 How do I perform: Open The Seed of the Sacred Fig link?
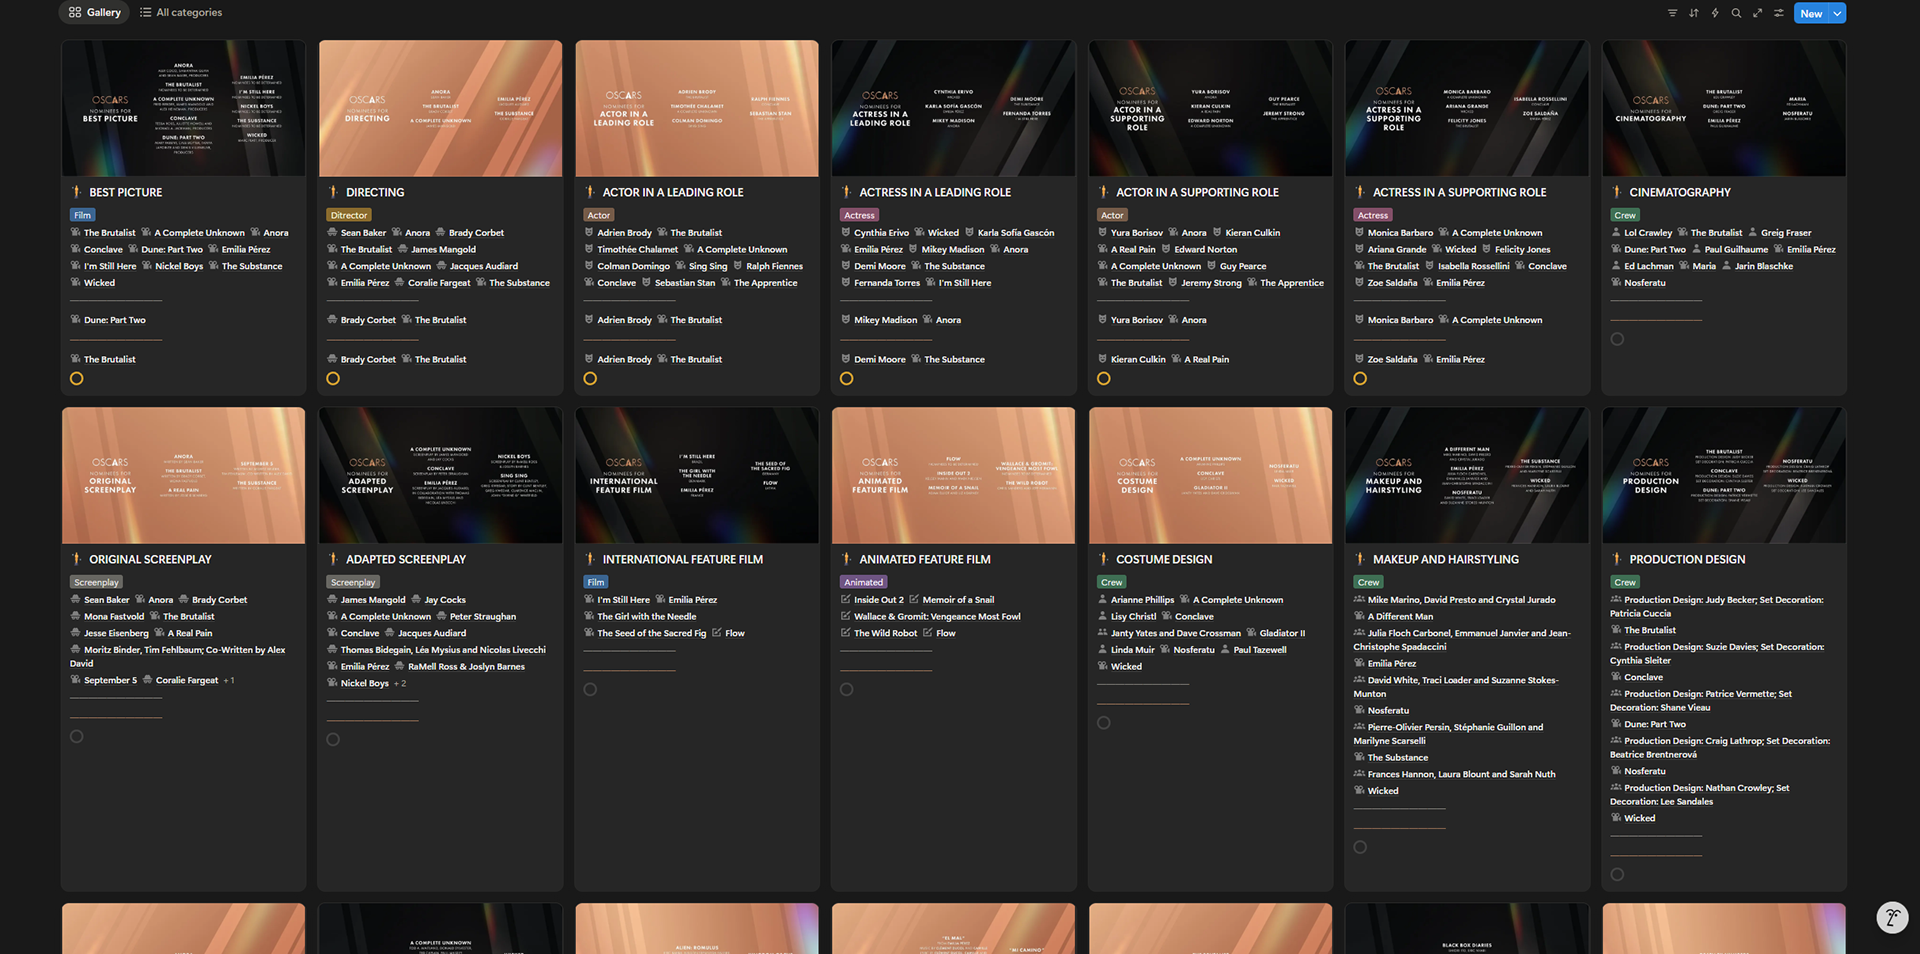coord(652,634)
